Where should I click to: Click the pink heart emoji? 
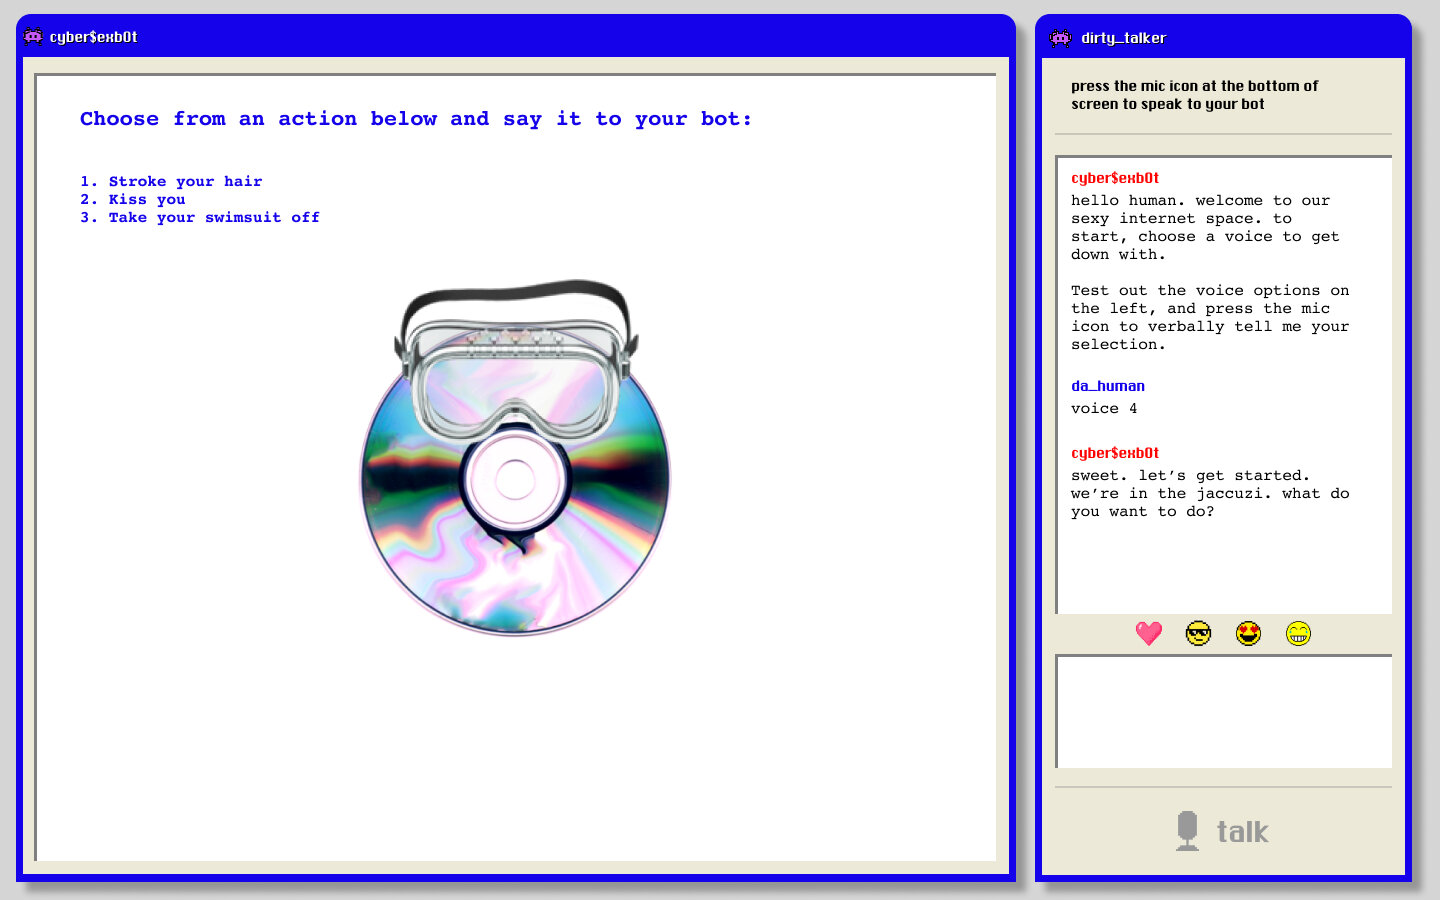click(1149, 633)
